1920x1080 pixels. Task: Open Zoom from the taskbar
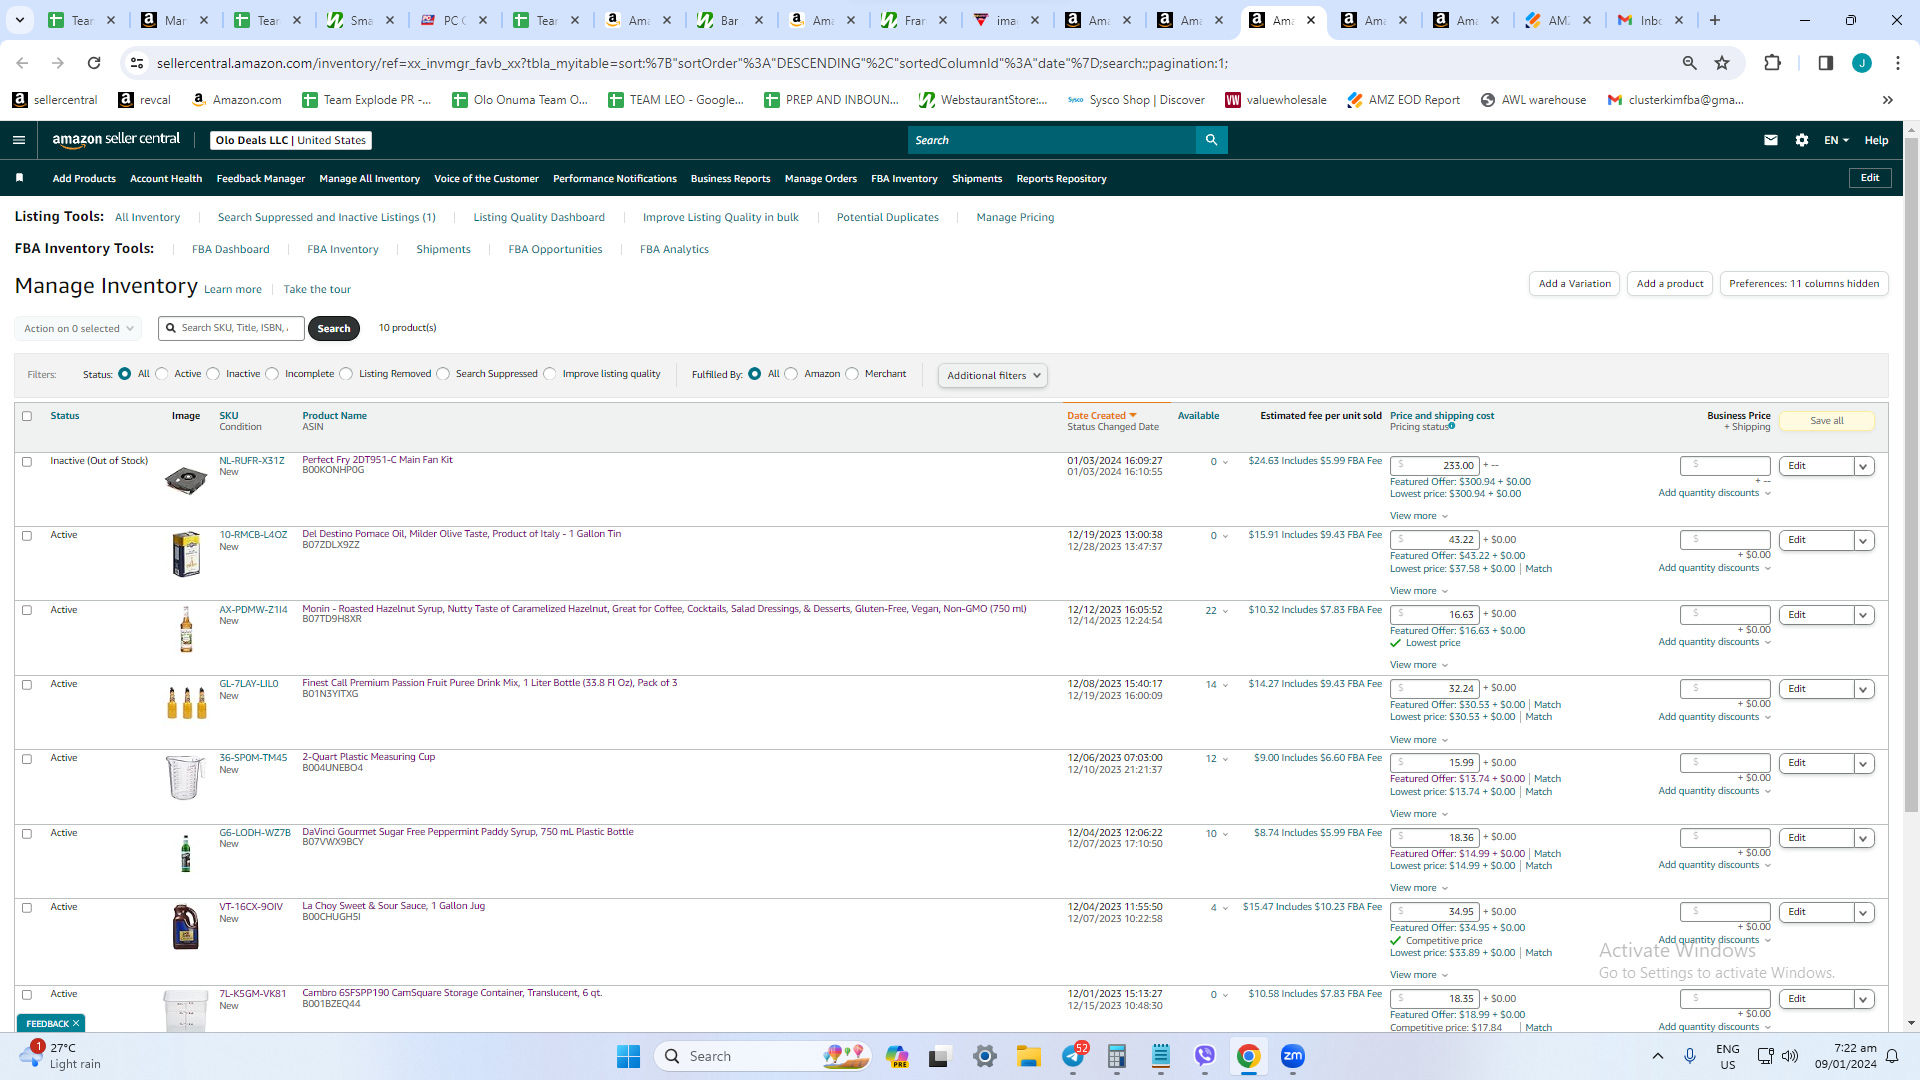(x=1293, y=1056)
